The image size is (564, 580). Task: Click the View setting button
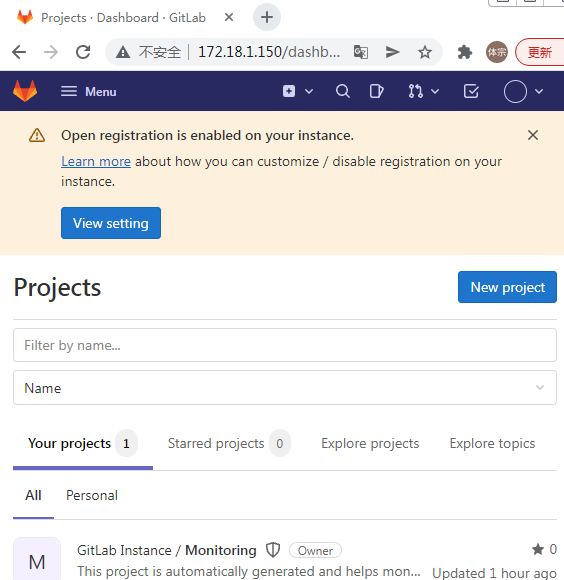(x=111, y=223)
